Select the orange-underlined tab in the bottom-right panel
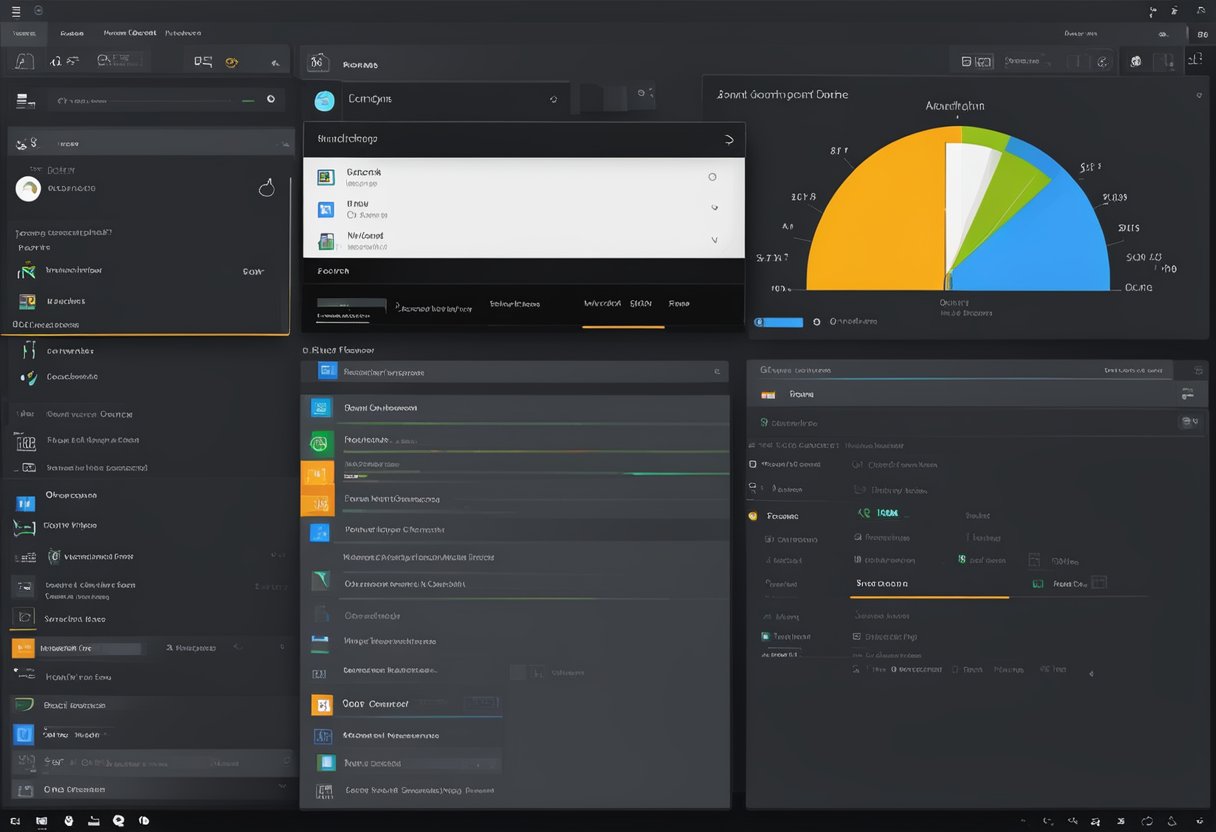 [882, 584]
